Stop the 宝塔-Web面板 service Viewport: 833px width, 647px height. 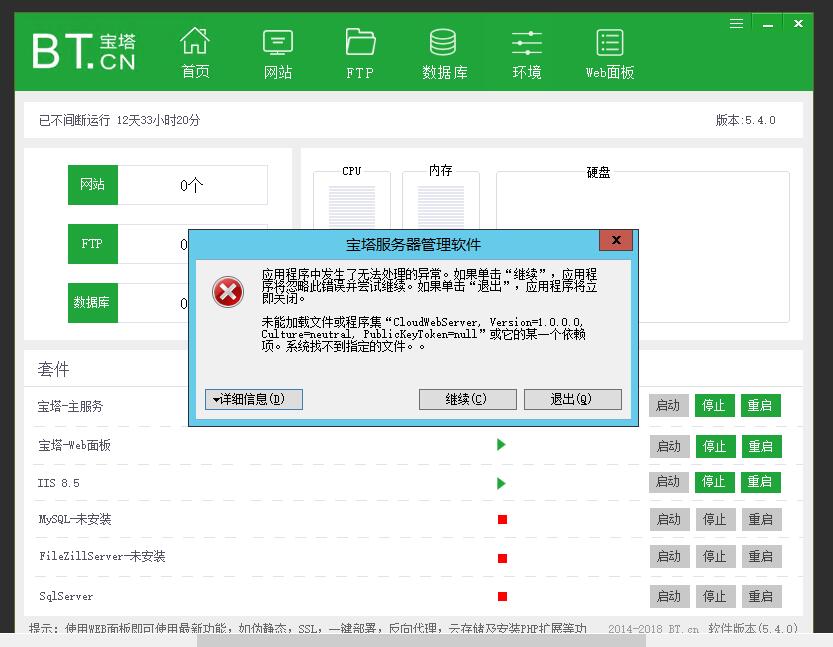pyautogui.click(x=715, y=446)
